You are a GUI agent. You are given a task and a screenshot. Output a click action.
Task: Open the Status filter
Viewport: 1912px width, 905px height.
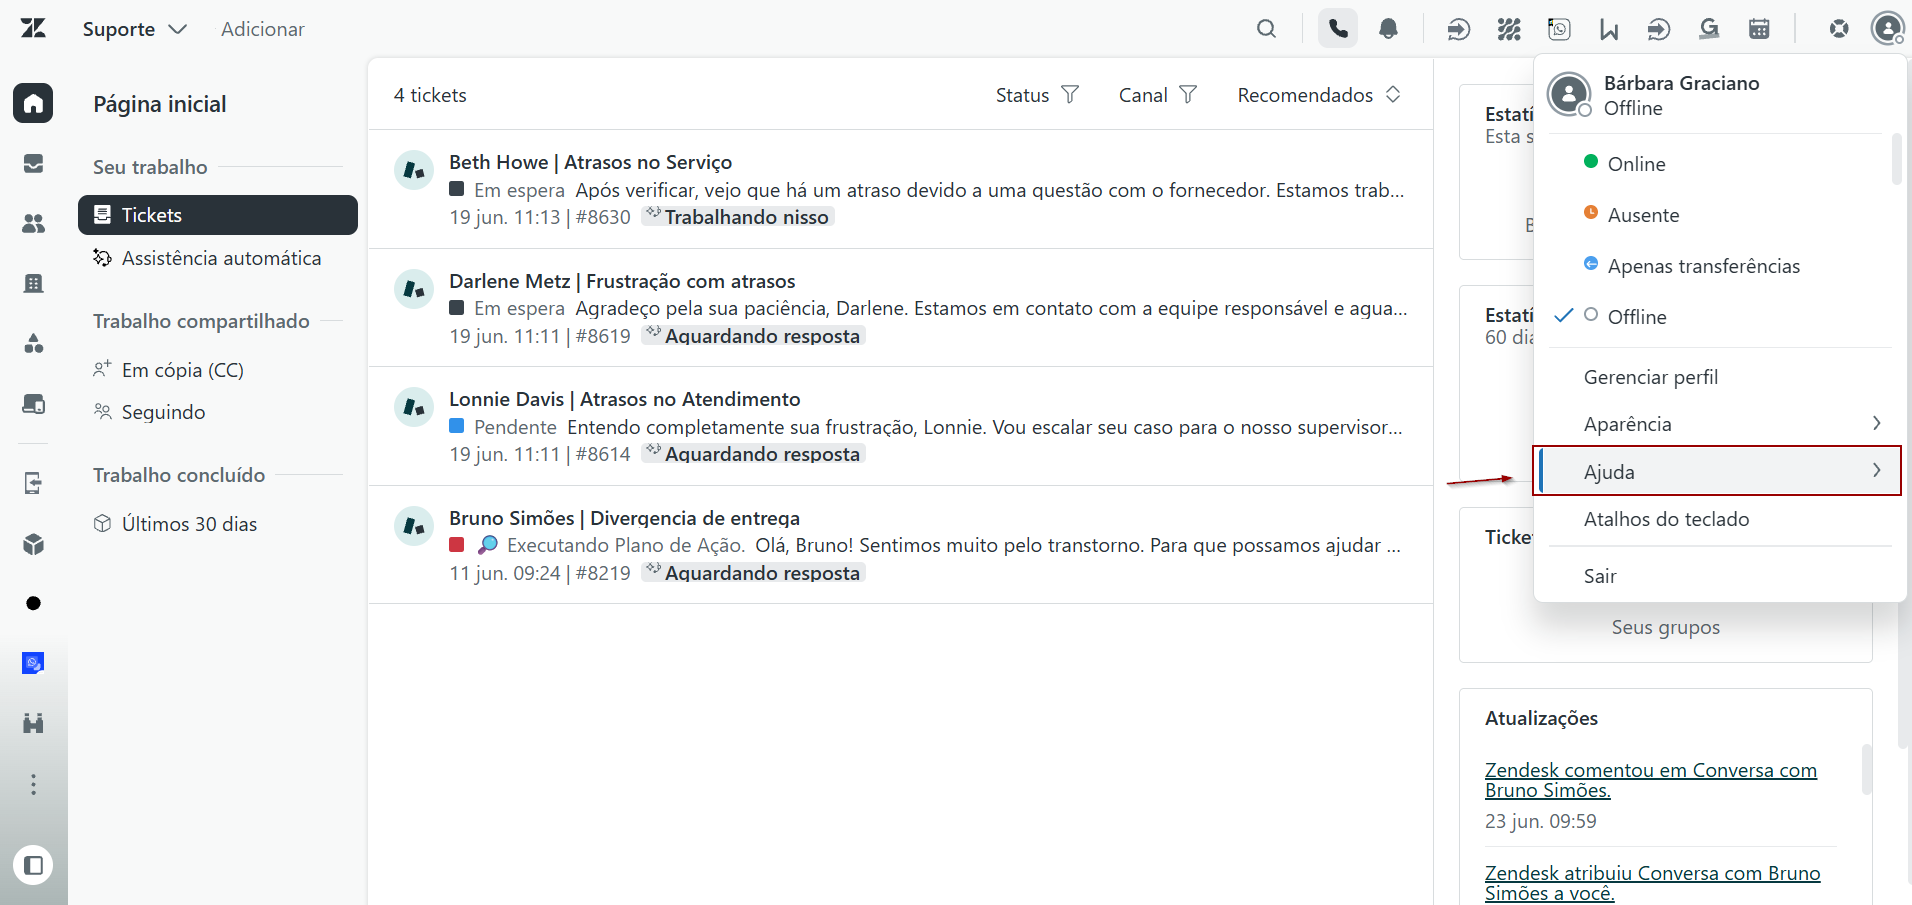pyautogui.click(x=1037, y=95)
